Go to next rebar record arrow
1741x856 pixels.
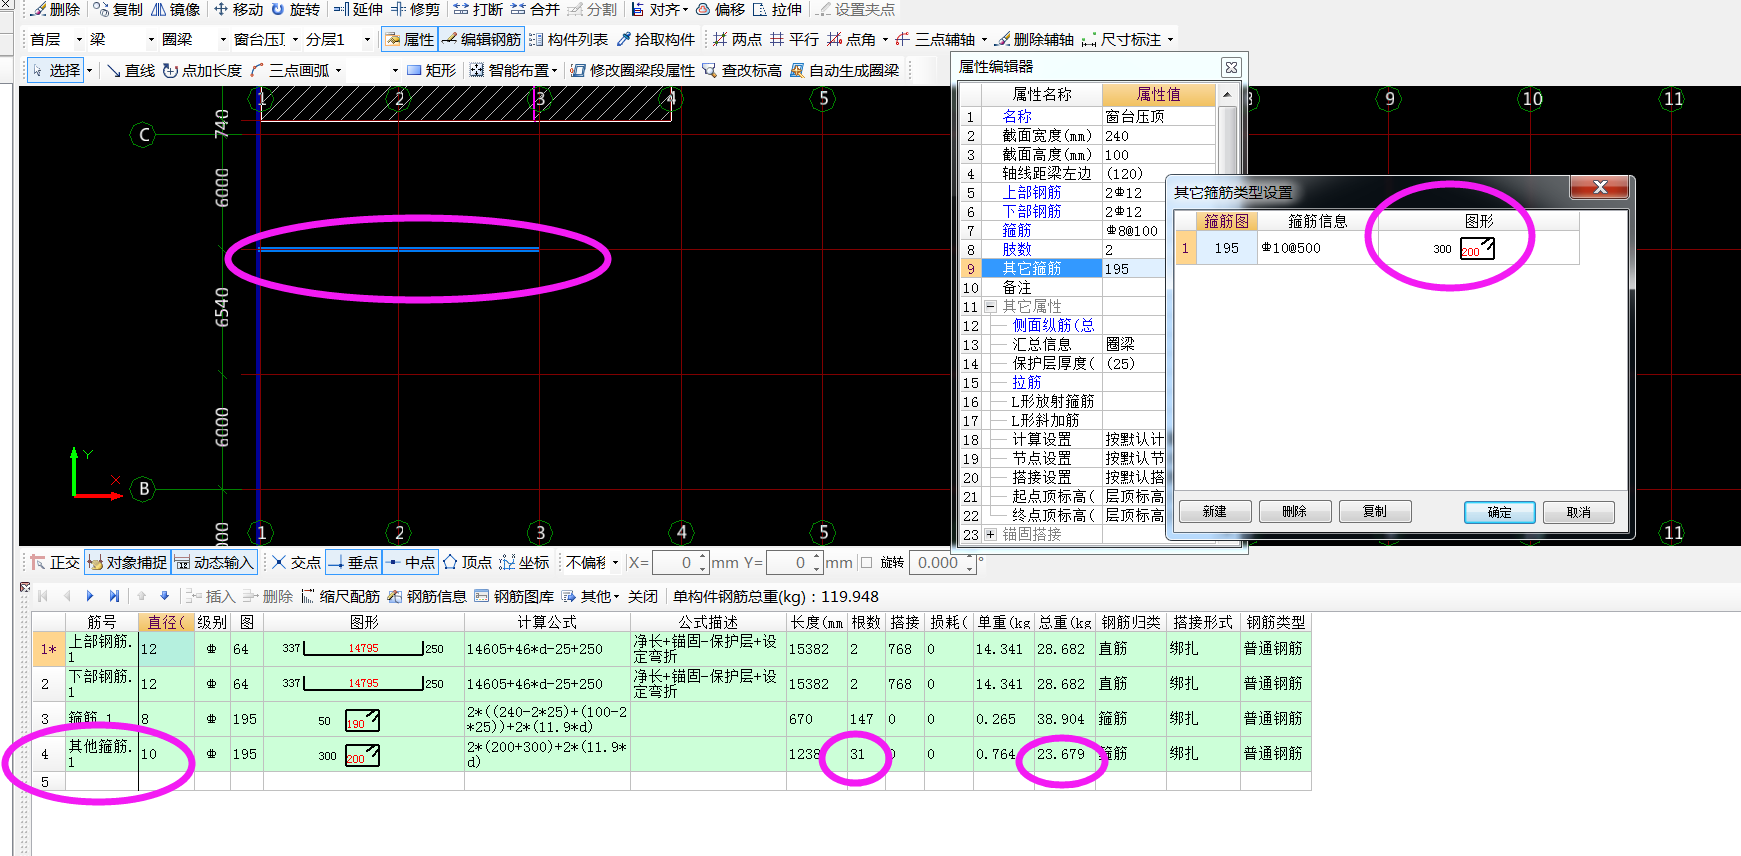[90, 596]
